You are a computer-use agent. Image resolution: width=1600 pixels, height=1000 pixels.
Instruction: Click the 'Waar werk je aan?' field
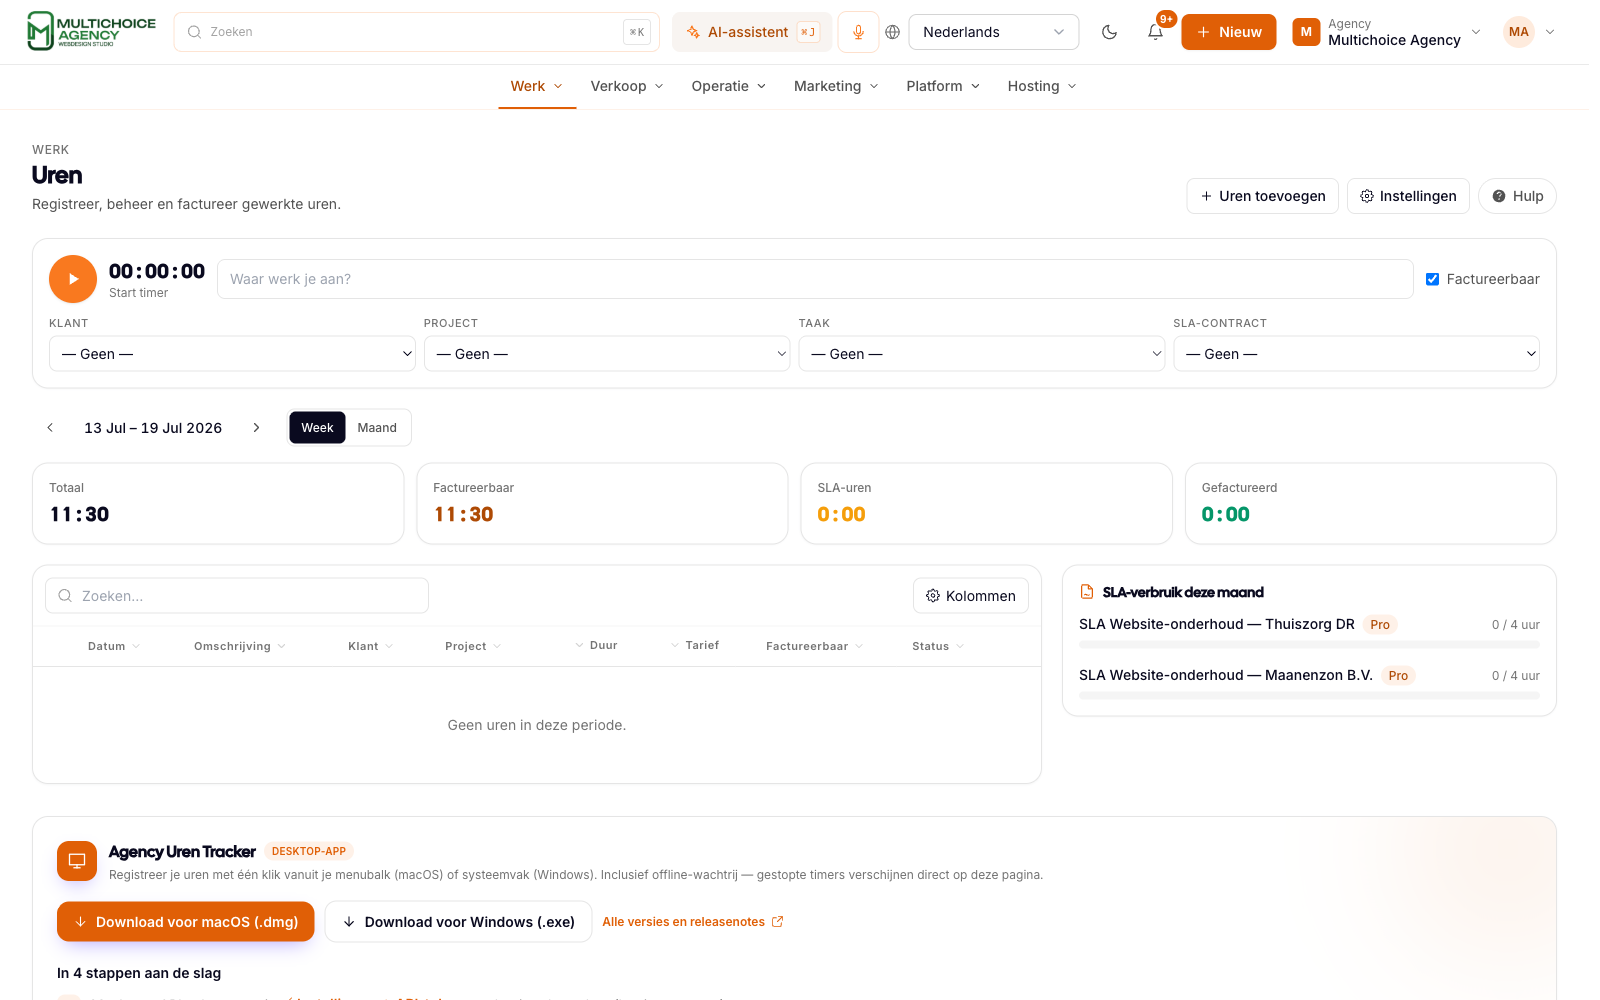[x=815, y=279]
